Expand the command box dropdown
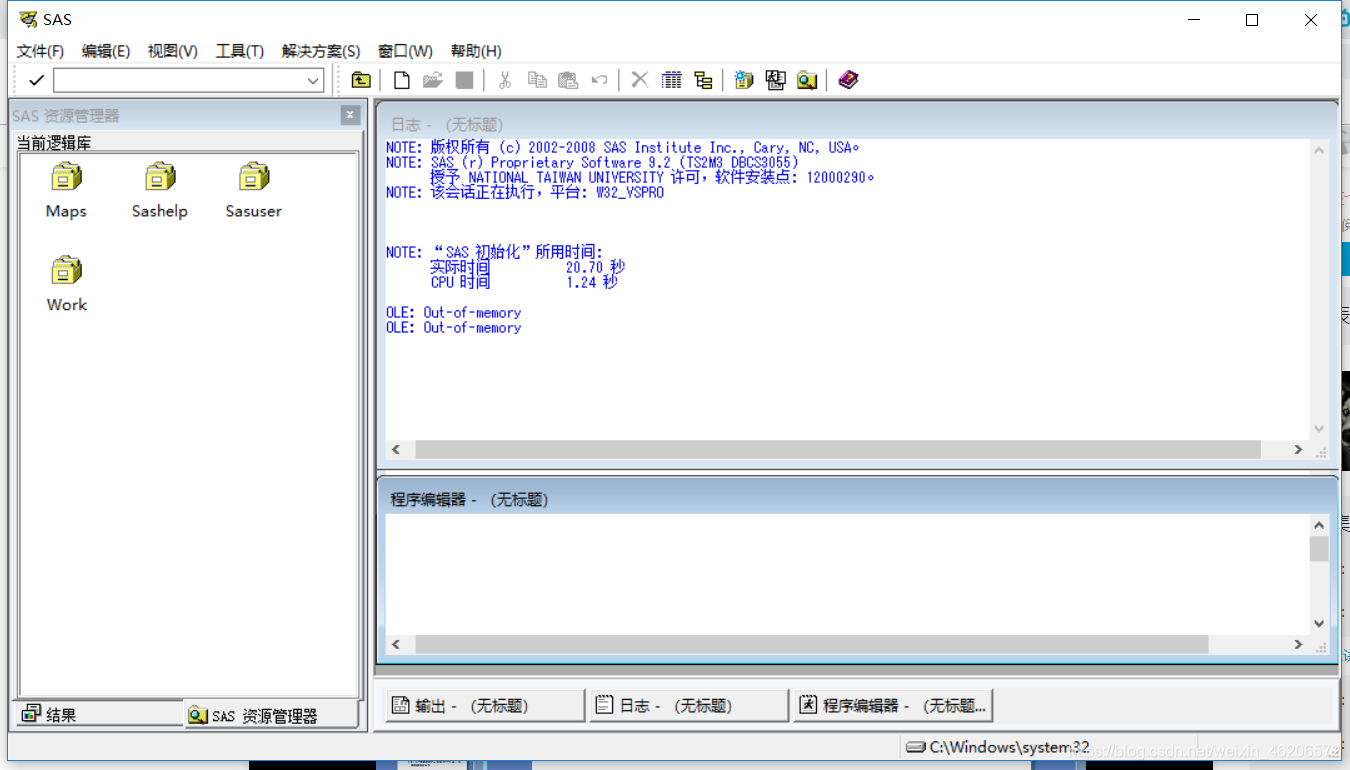Image resolution: width=1350 pixels, height=770 pixels. (x=313, y=81)
